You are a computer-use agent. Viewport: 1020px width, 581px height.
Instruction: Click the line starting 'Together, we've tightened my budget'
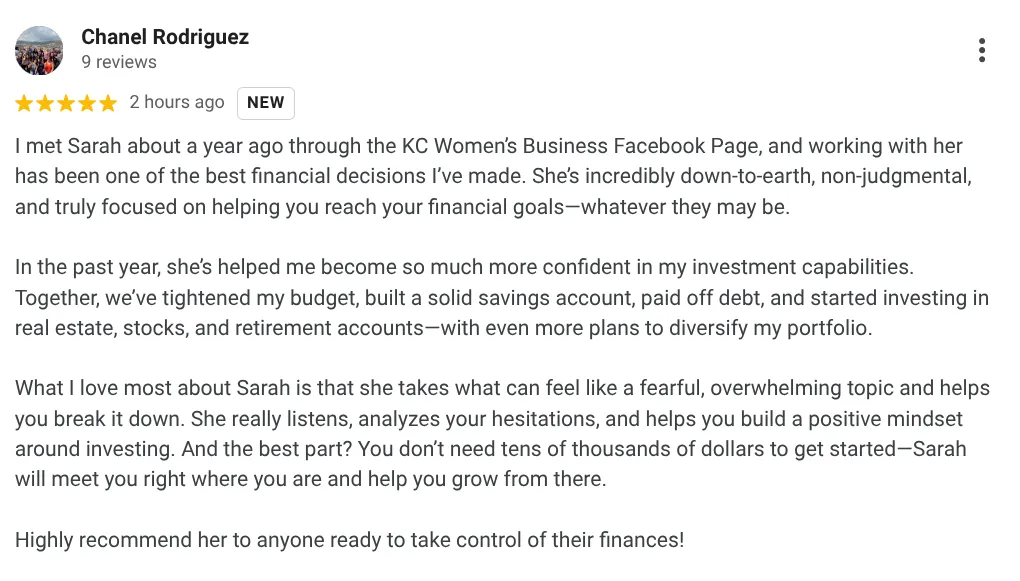pyautogui.click(x=502, y=297)
